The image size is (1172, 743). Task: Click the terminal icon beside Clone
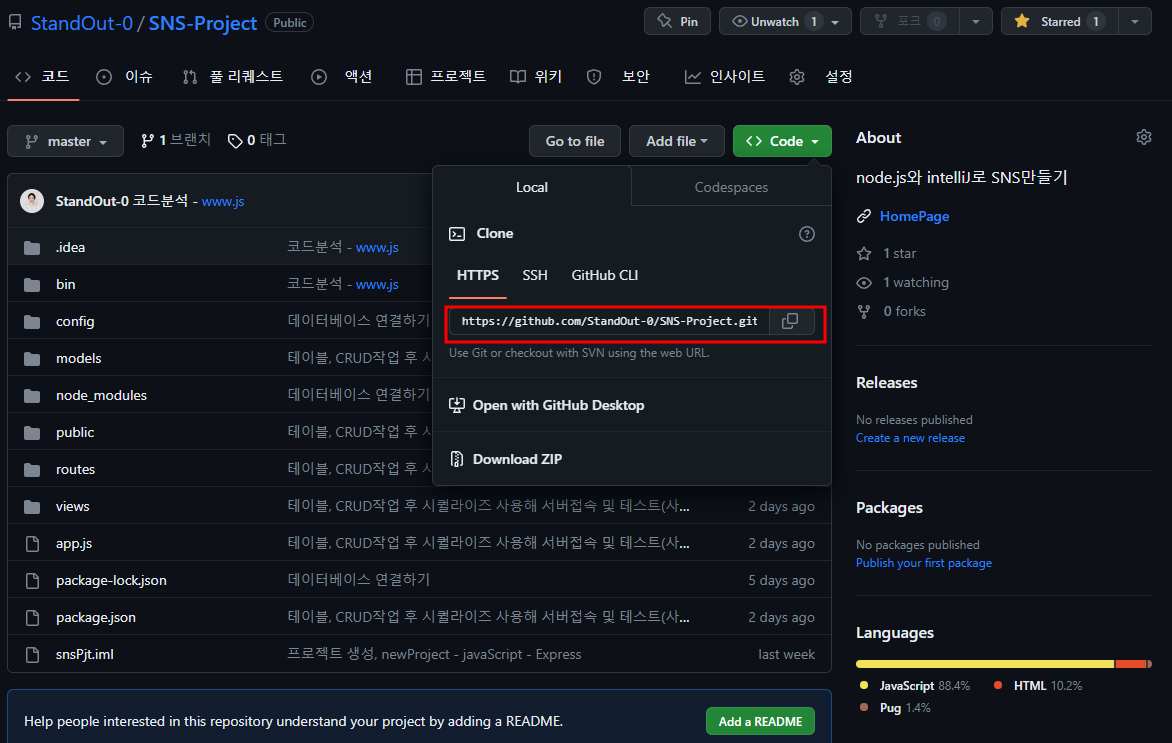[457, 234]
